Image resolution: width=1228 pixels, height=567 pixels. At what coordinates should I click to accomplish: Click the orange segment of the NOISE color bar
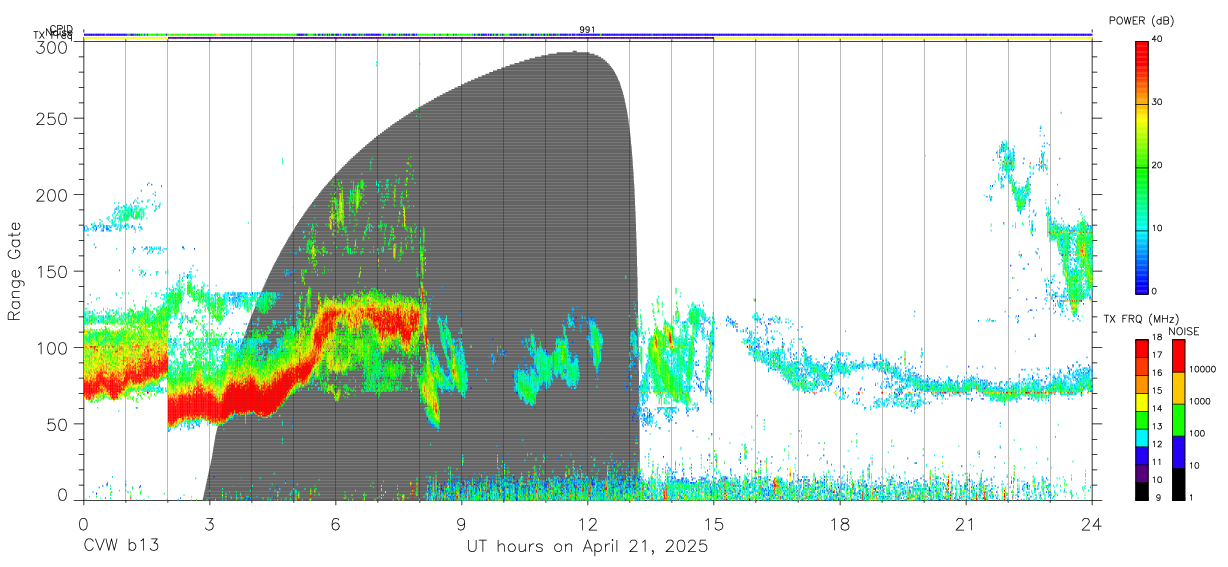(1178, 388)
